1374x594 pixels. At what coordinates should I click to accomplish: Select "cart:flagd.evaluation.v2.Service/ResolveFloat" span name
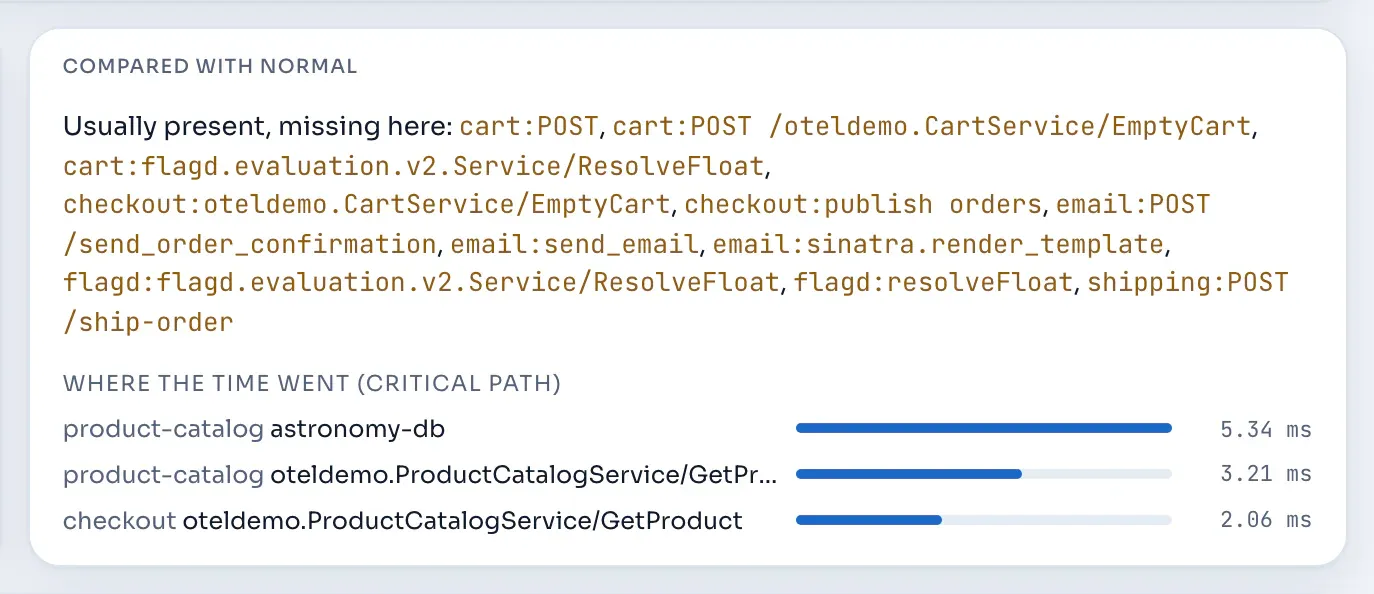[414, 166]
